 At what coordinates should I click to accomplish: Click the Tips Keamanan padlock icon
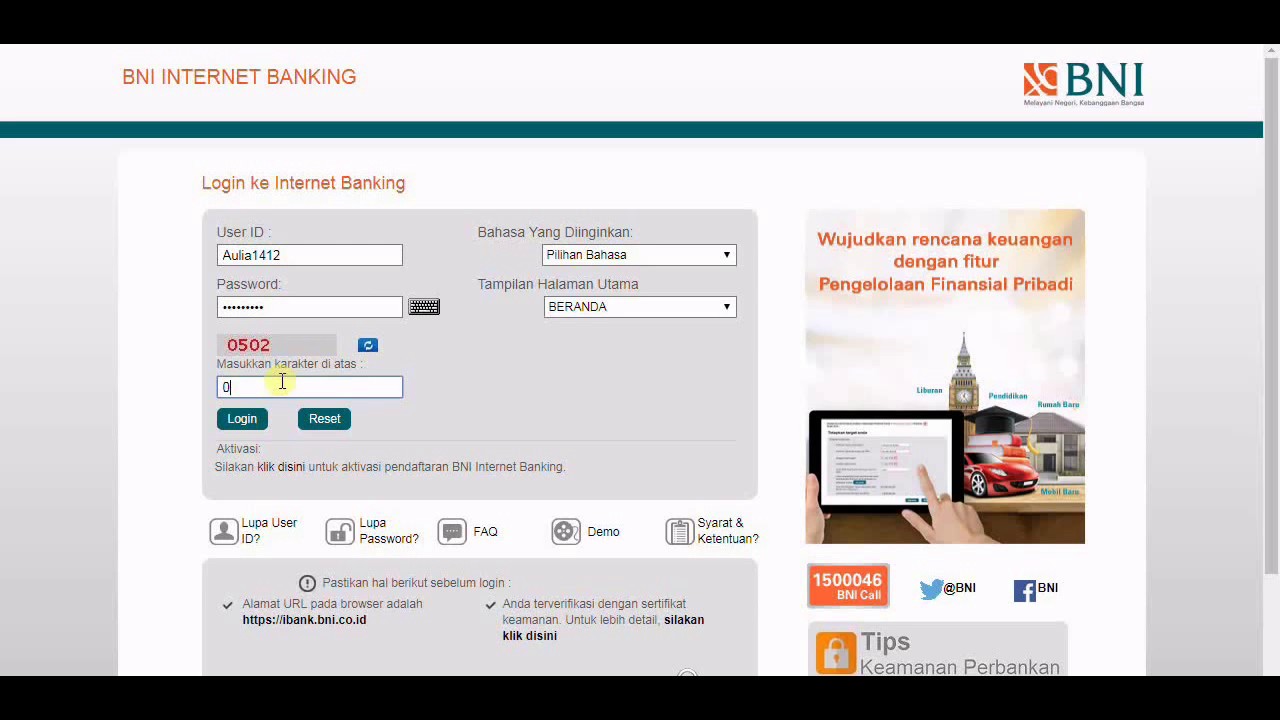click(836, 653)
